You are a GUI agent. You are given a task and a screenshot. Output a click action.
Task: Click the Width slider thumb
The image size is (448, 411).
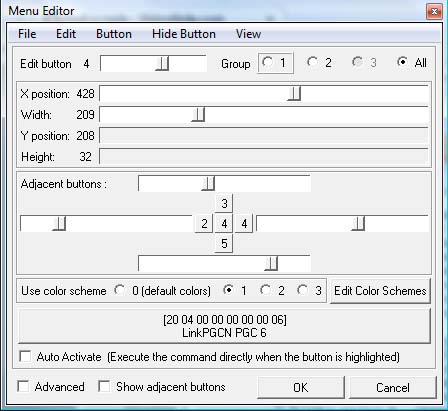click(x=198, y=115)
